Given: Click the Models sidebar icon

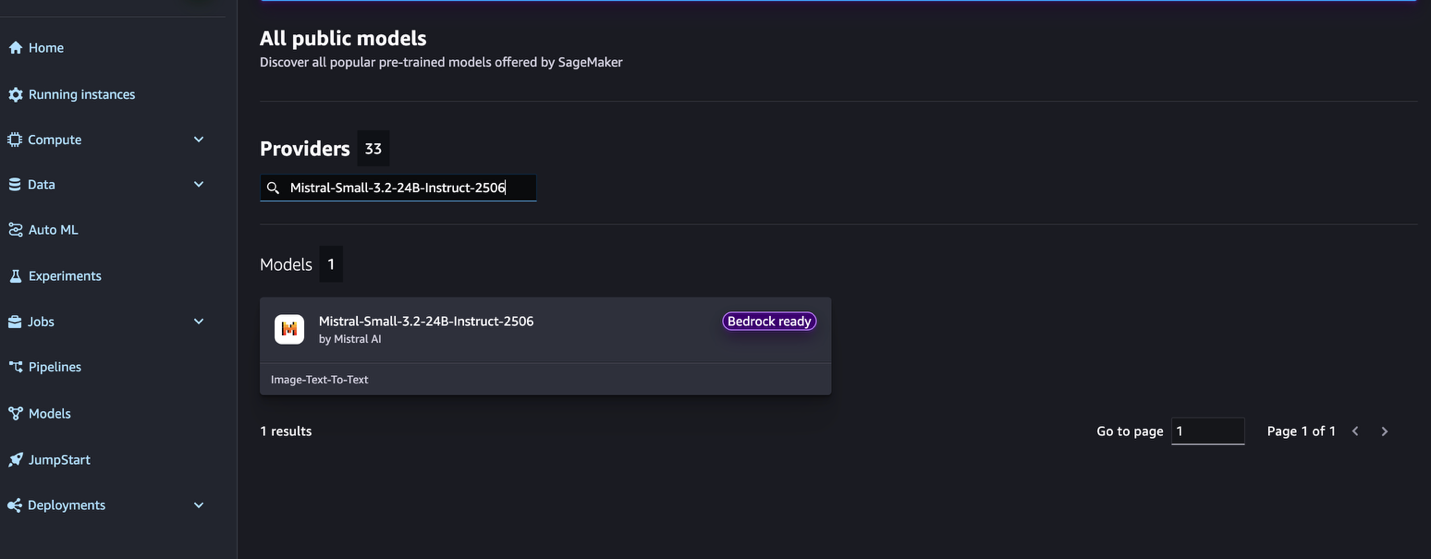Looking at the screenshot, I should pyautogui.click(x=15, y=413).
